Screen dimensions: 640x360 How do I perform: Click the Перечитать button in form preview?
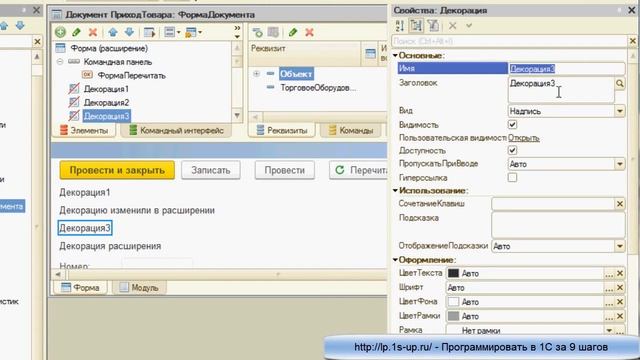358,170
